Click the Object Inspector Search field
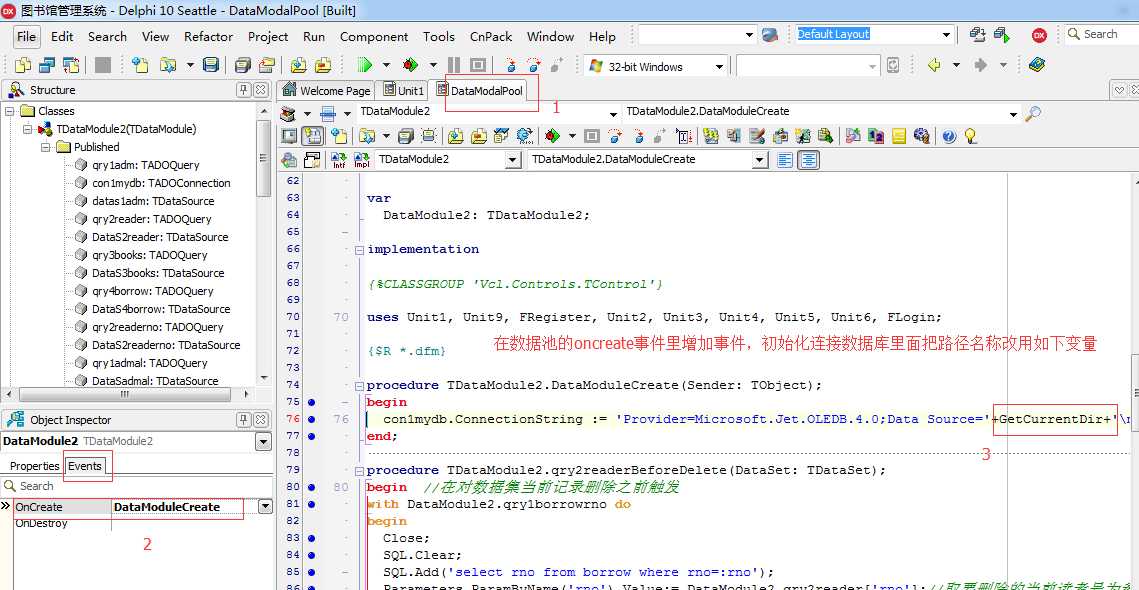 pos(137,486)
